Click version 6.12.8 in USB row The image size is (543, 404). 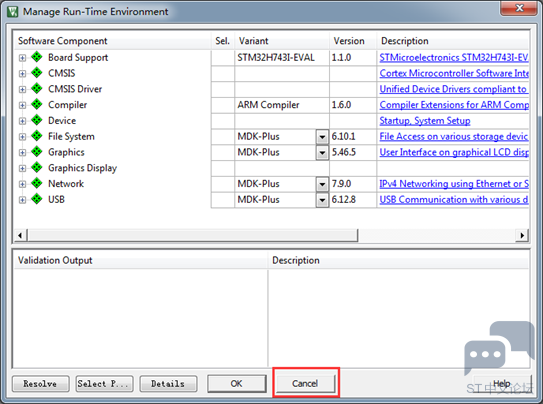pos(344,200)
